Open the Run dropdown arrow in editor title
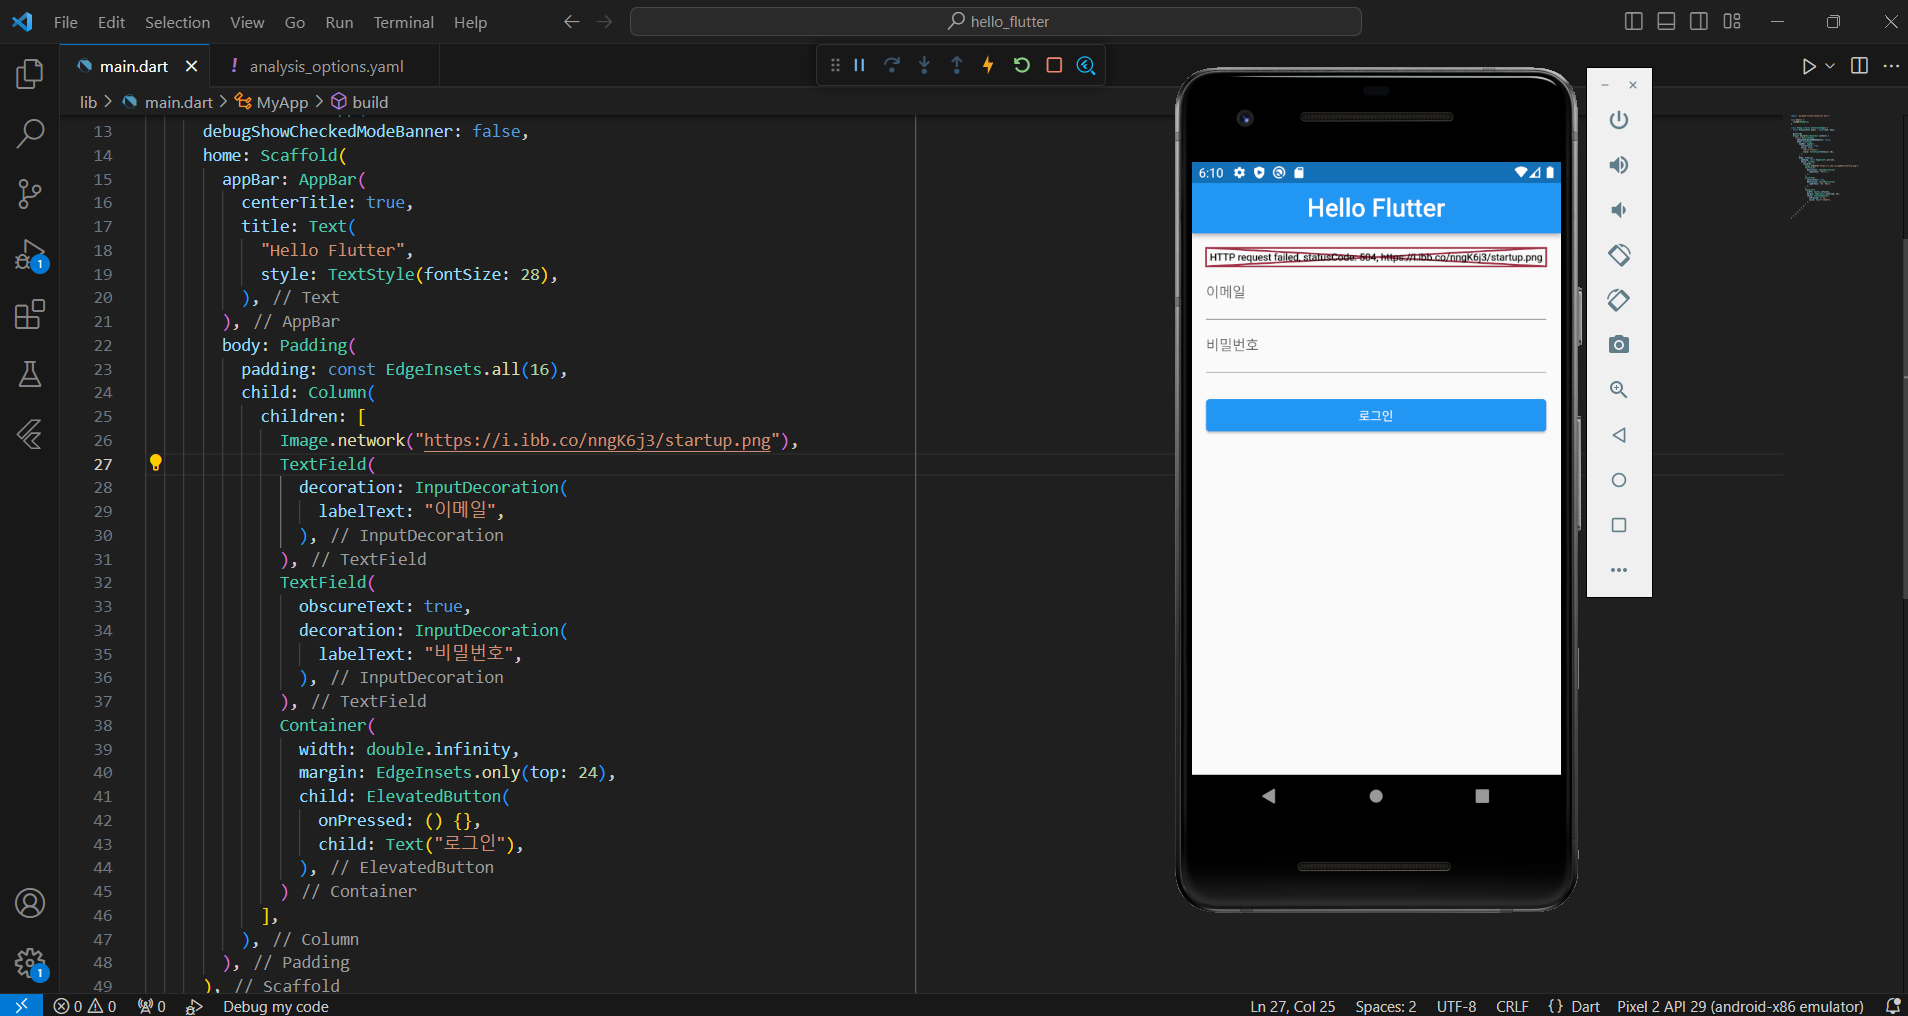This screenshot has width=1908, height=1016. coord(1830,66)
